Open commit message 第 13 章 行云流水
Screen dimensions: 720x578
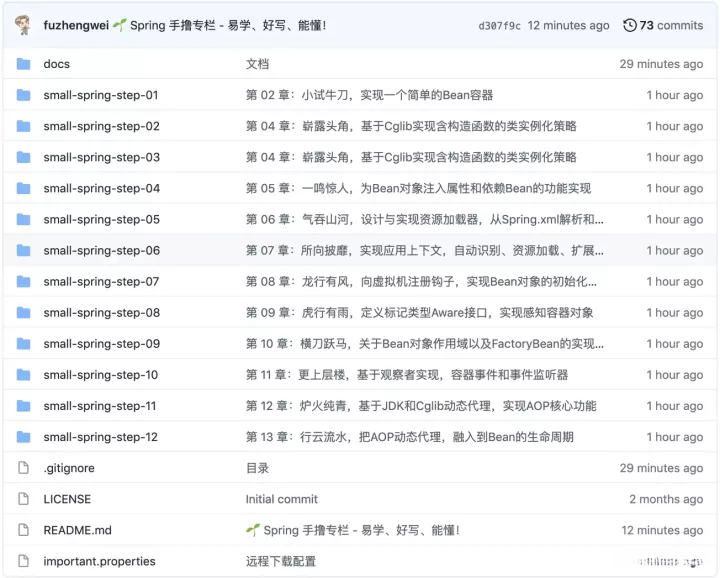tap(410, 437)
